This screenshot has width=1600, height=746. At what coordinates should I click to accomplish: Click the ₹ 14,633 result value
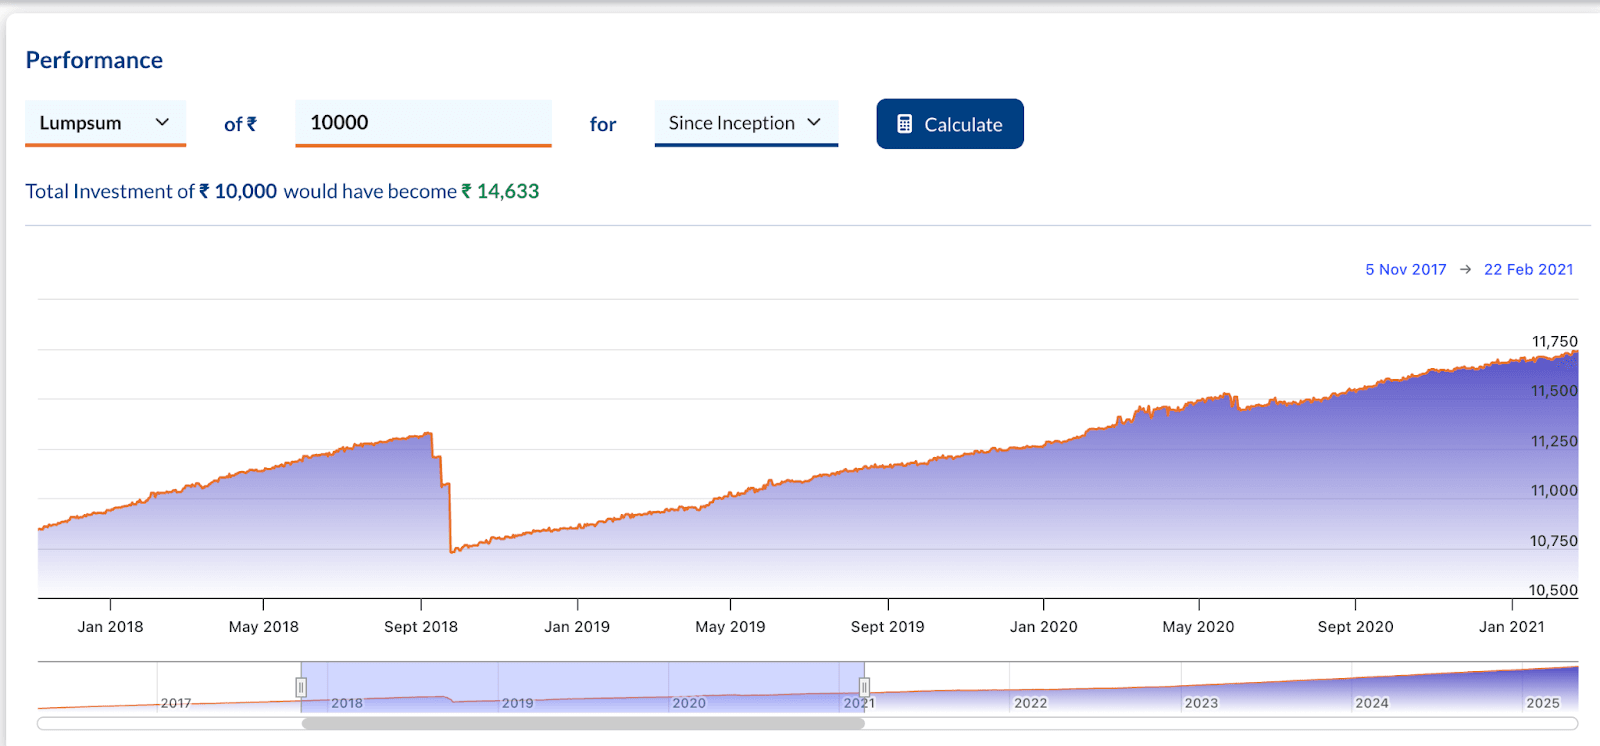tap(500, 191)
